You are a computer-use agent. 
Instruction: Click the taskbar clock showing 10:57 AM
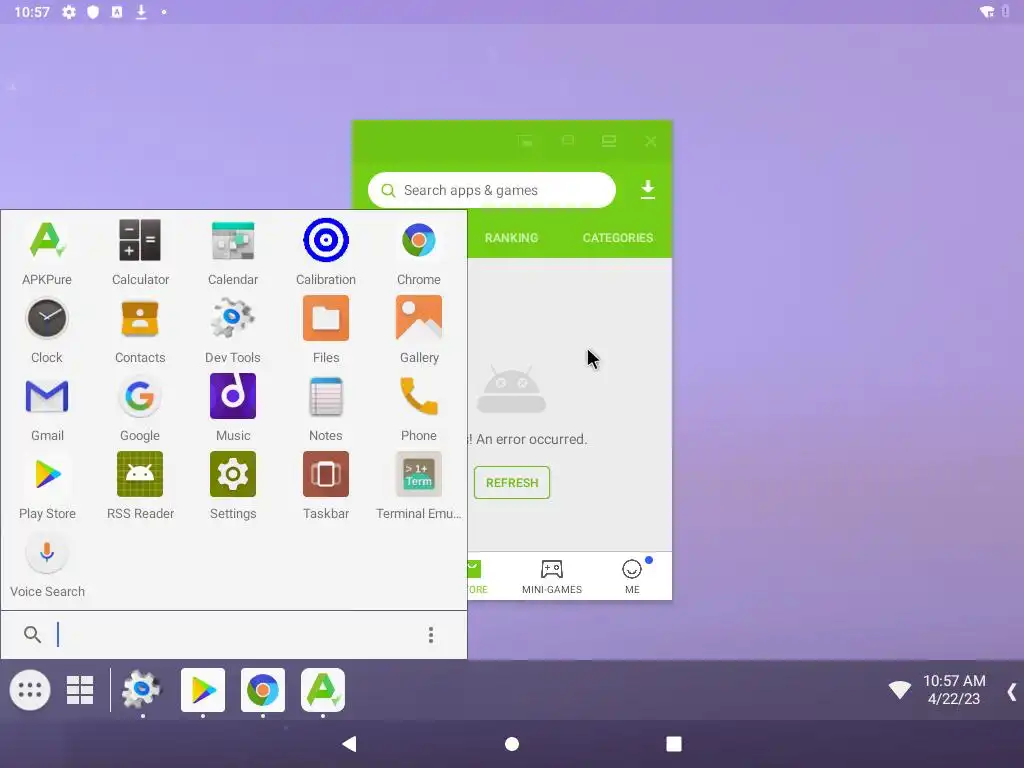click(x=953, y=690)
